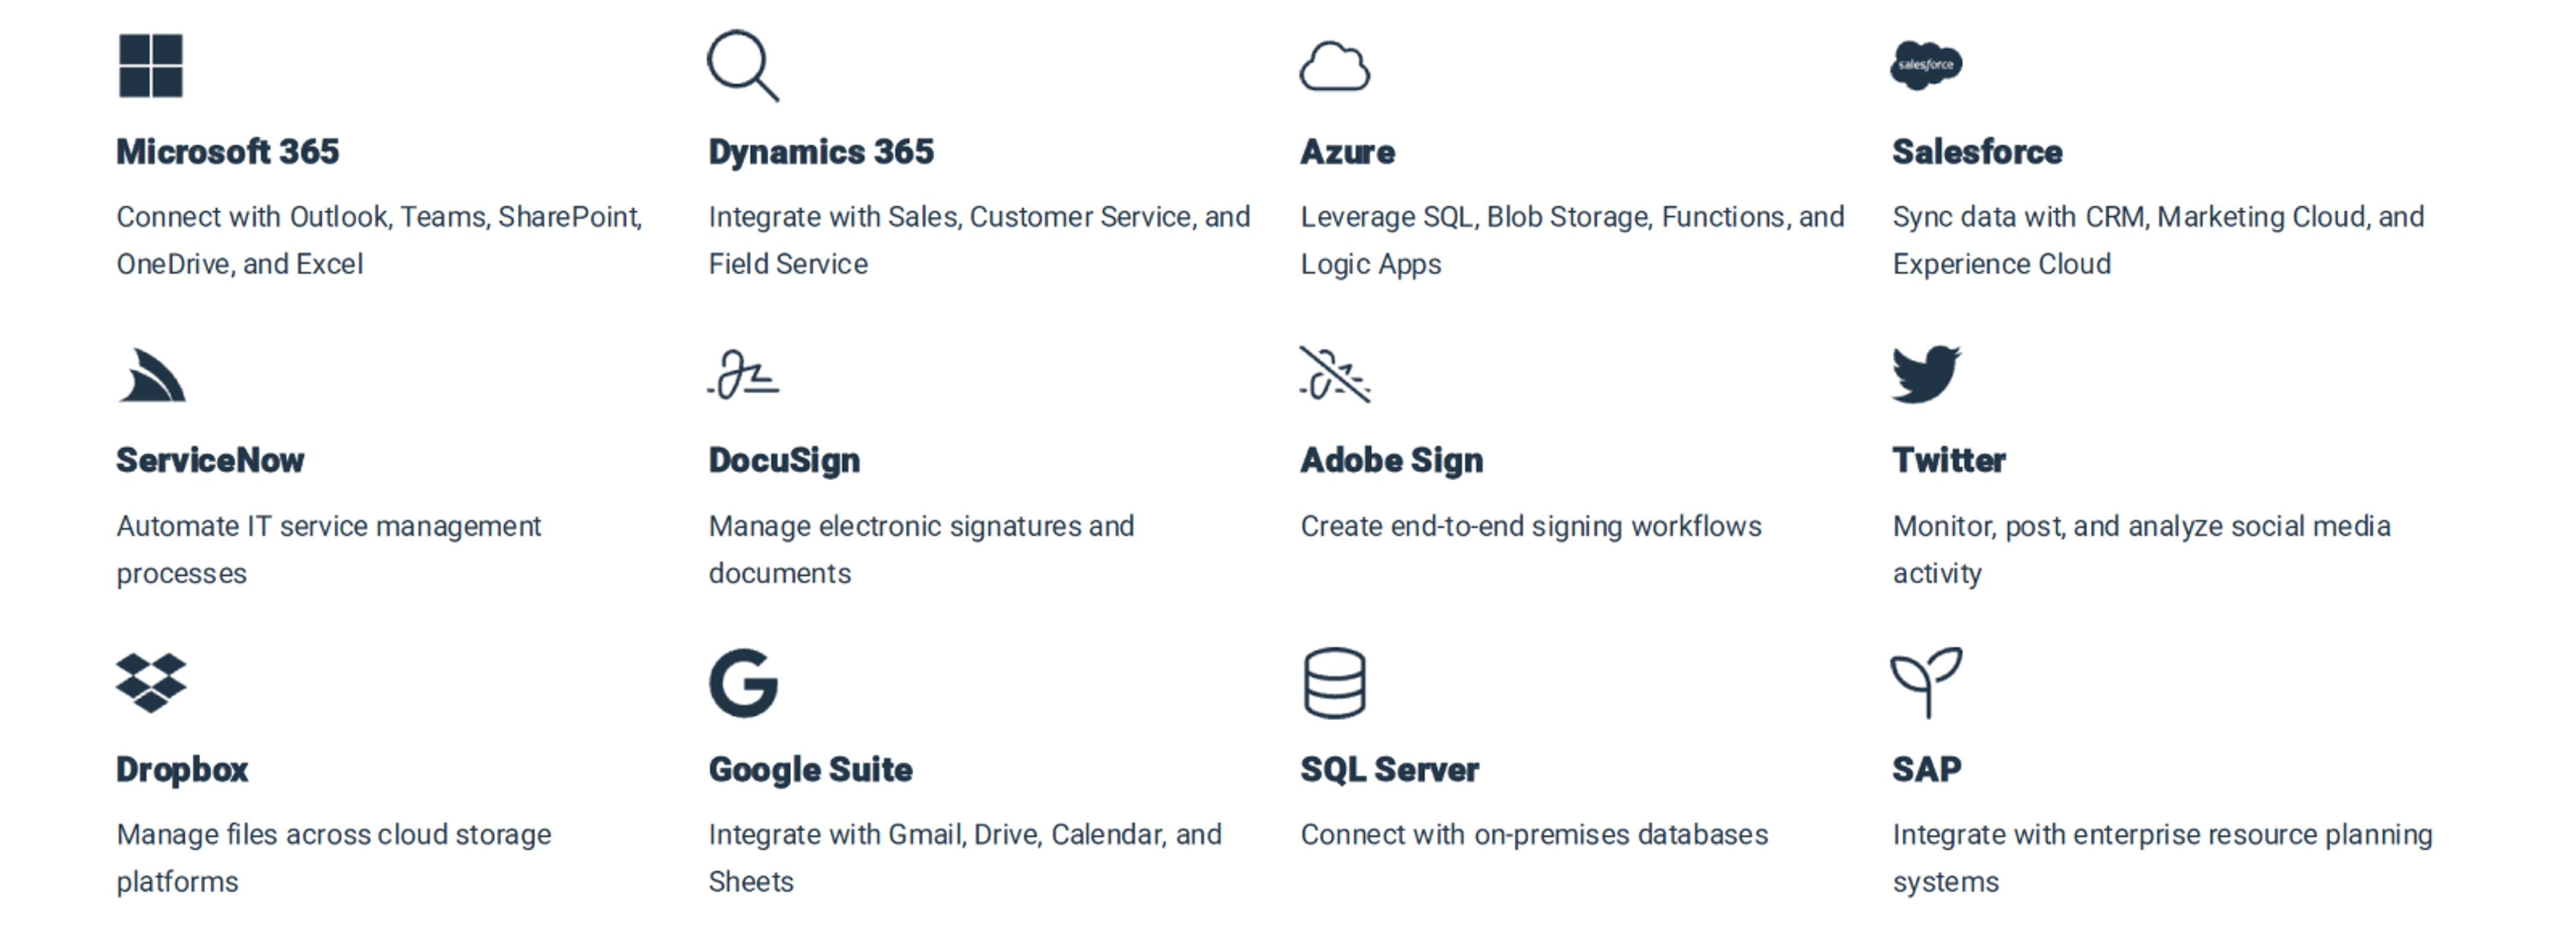Click the Azure description about Logic Apps
Image resolution: width=2576 pixels, height=932 pixels.
tap(1572, 240)
